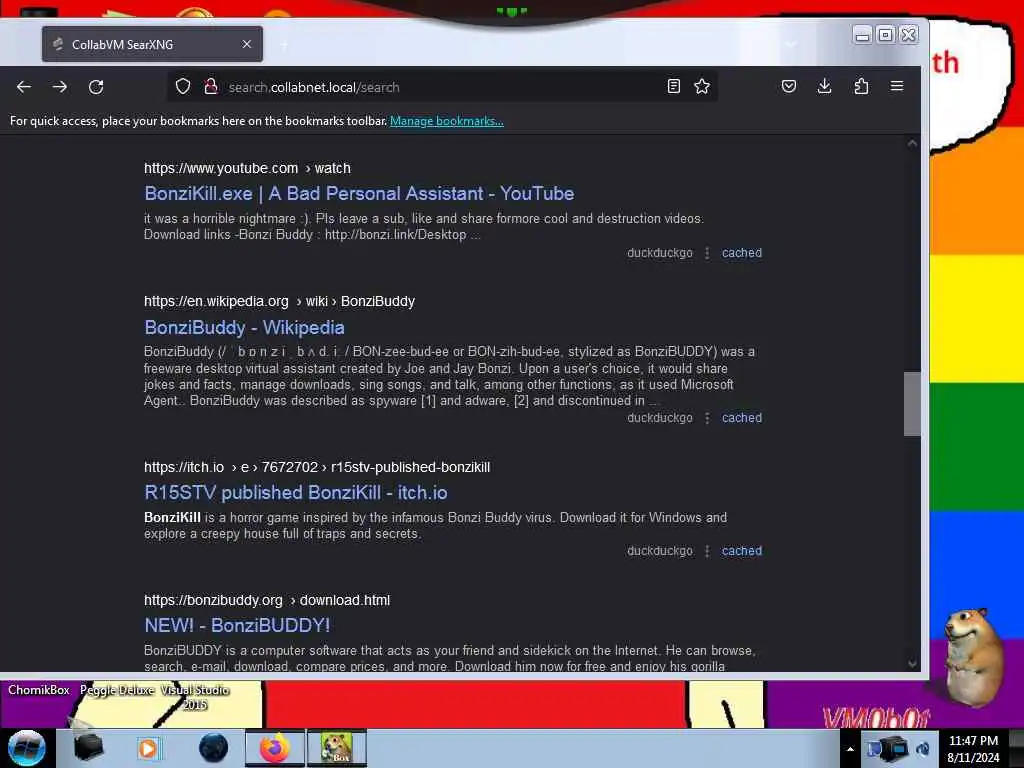Select the Peggle Deluxe desktop shortcut
The height and width of the screenshot is (768, 1024).
click(117, 690)
